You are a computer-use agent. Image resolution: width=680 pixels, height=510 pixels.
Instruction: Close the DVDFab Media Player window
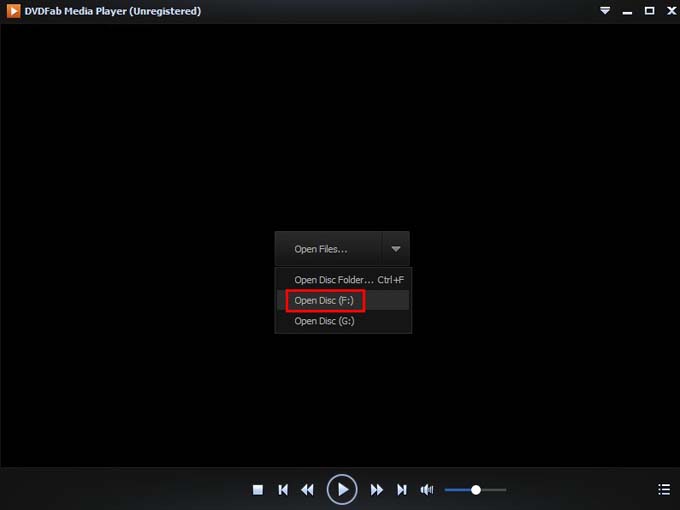(671, 10)
